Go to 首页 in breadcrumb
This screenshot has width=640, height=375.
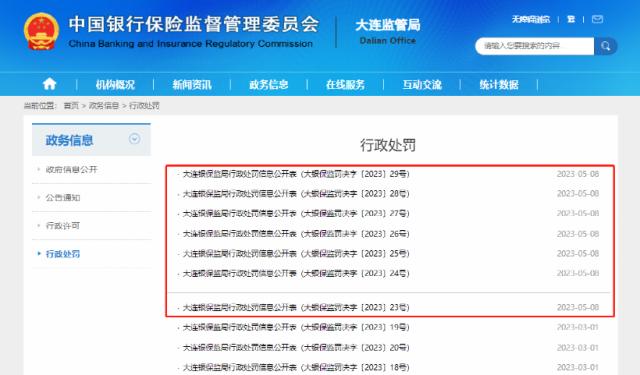point(71,106)
